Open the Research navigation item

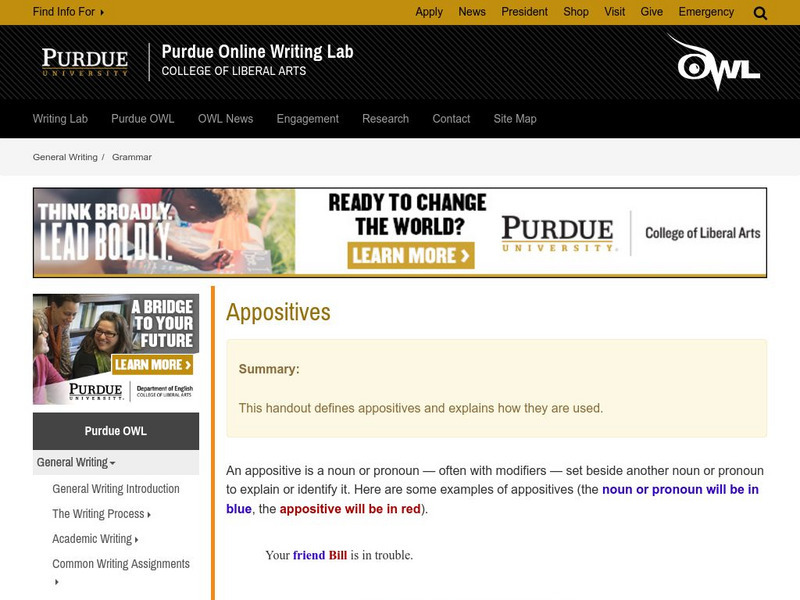pos(385,118)
